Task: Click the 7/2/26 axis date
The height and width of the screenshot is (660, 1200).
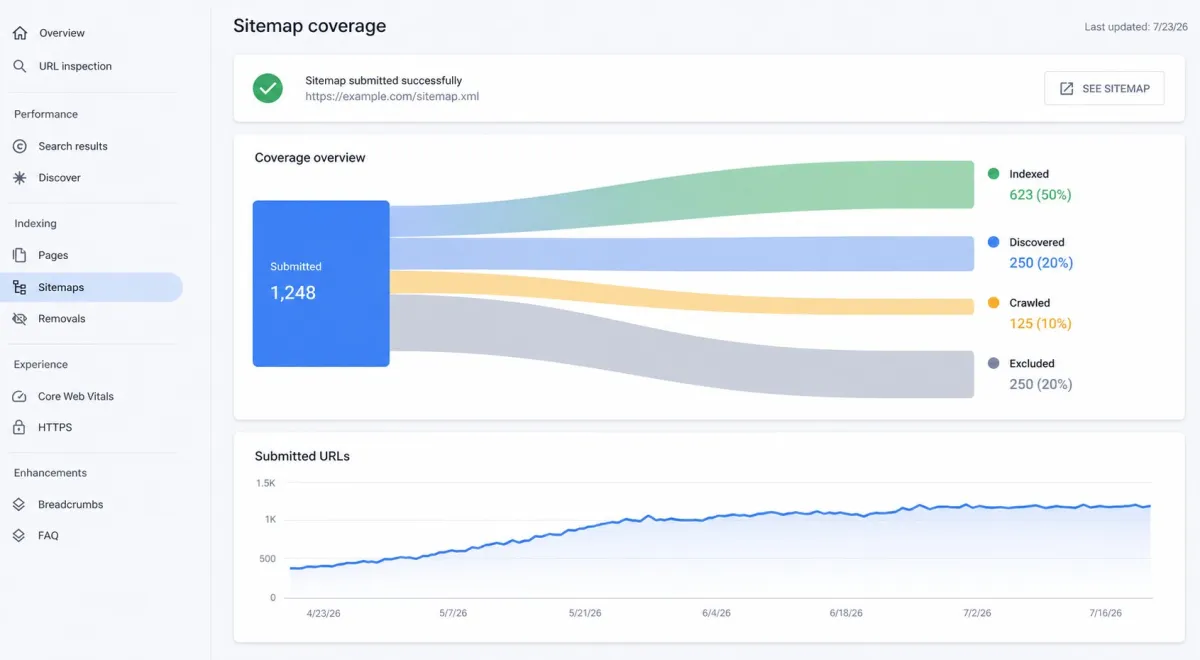Action: (977, 613)
